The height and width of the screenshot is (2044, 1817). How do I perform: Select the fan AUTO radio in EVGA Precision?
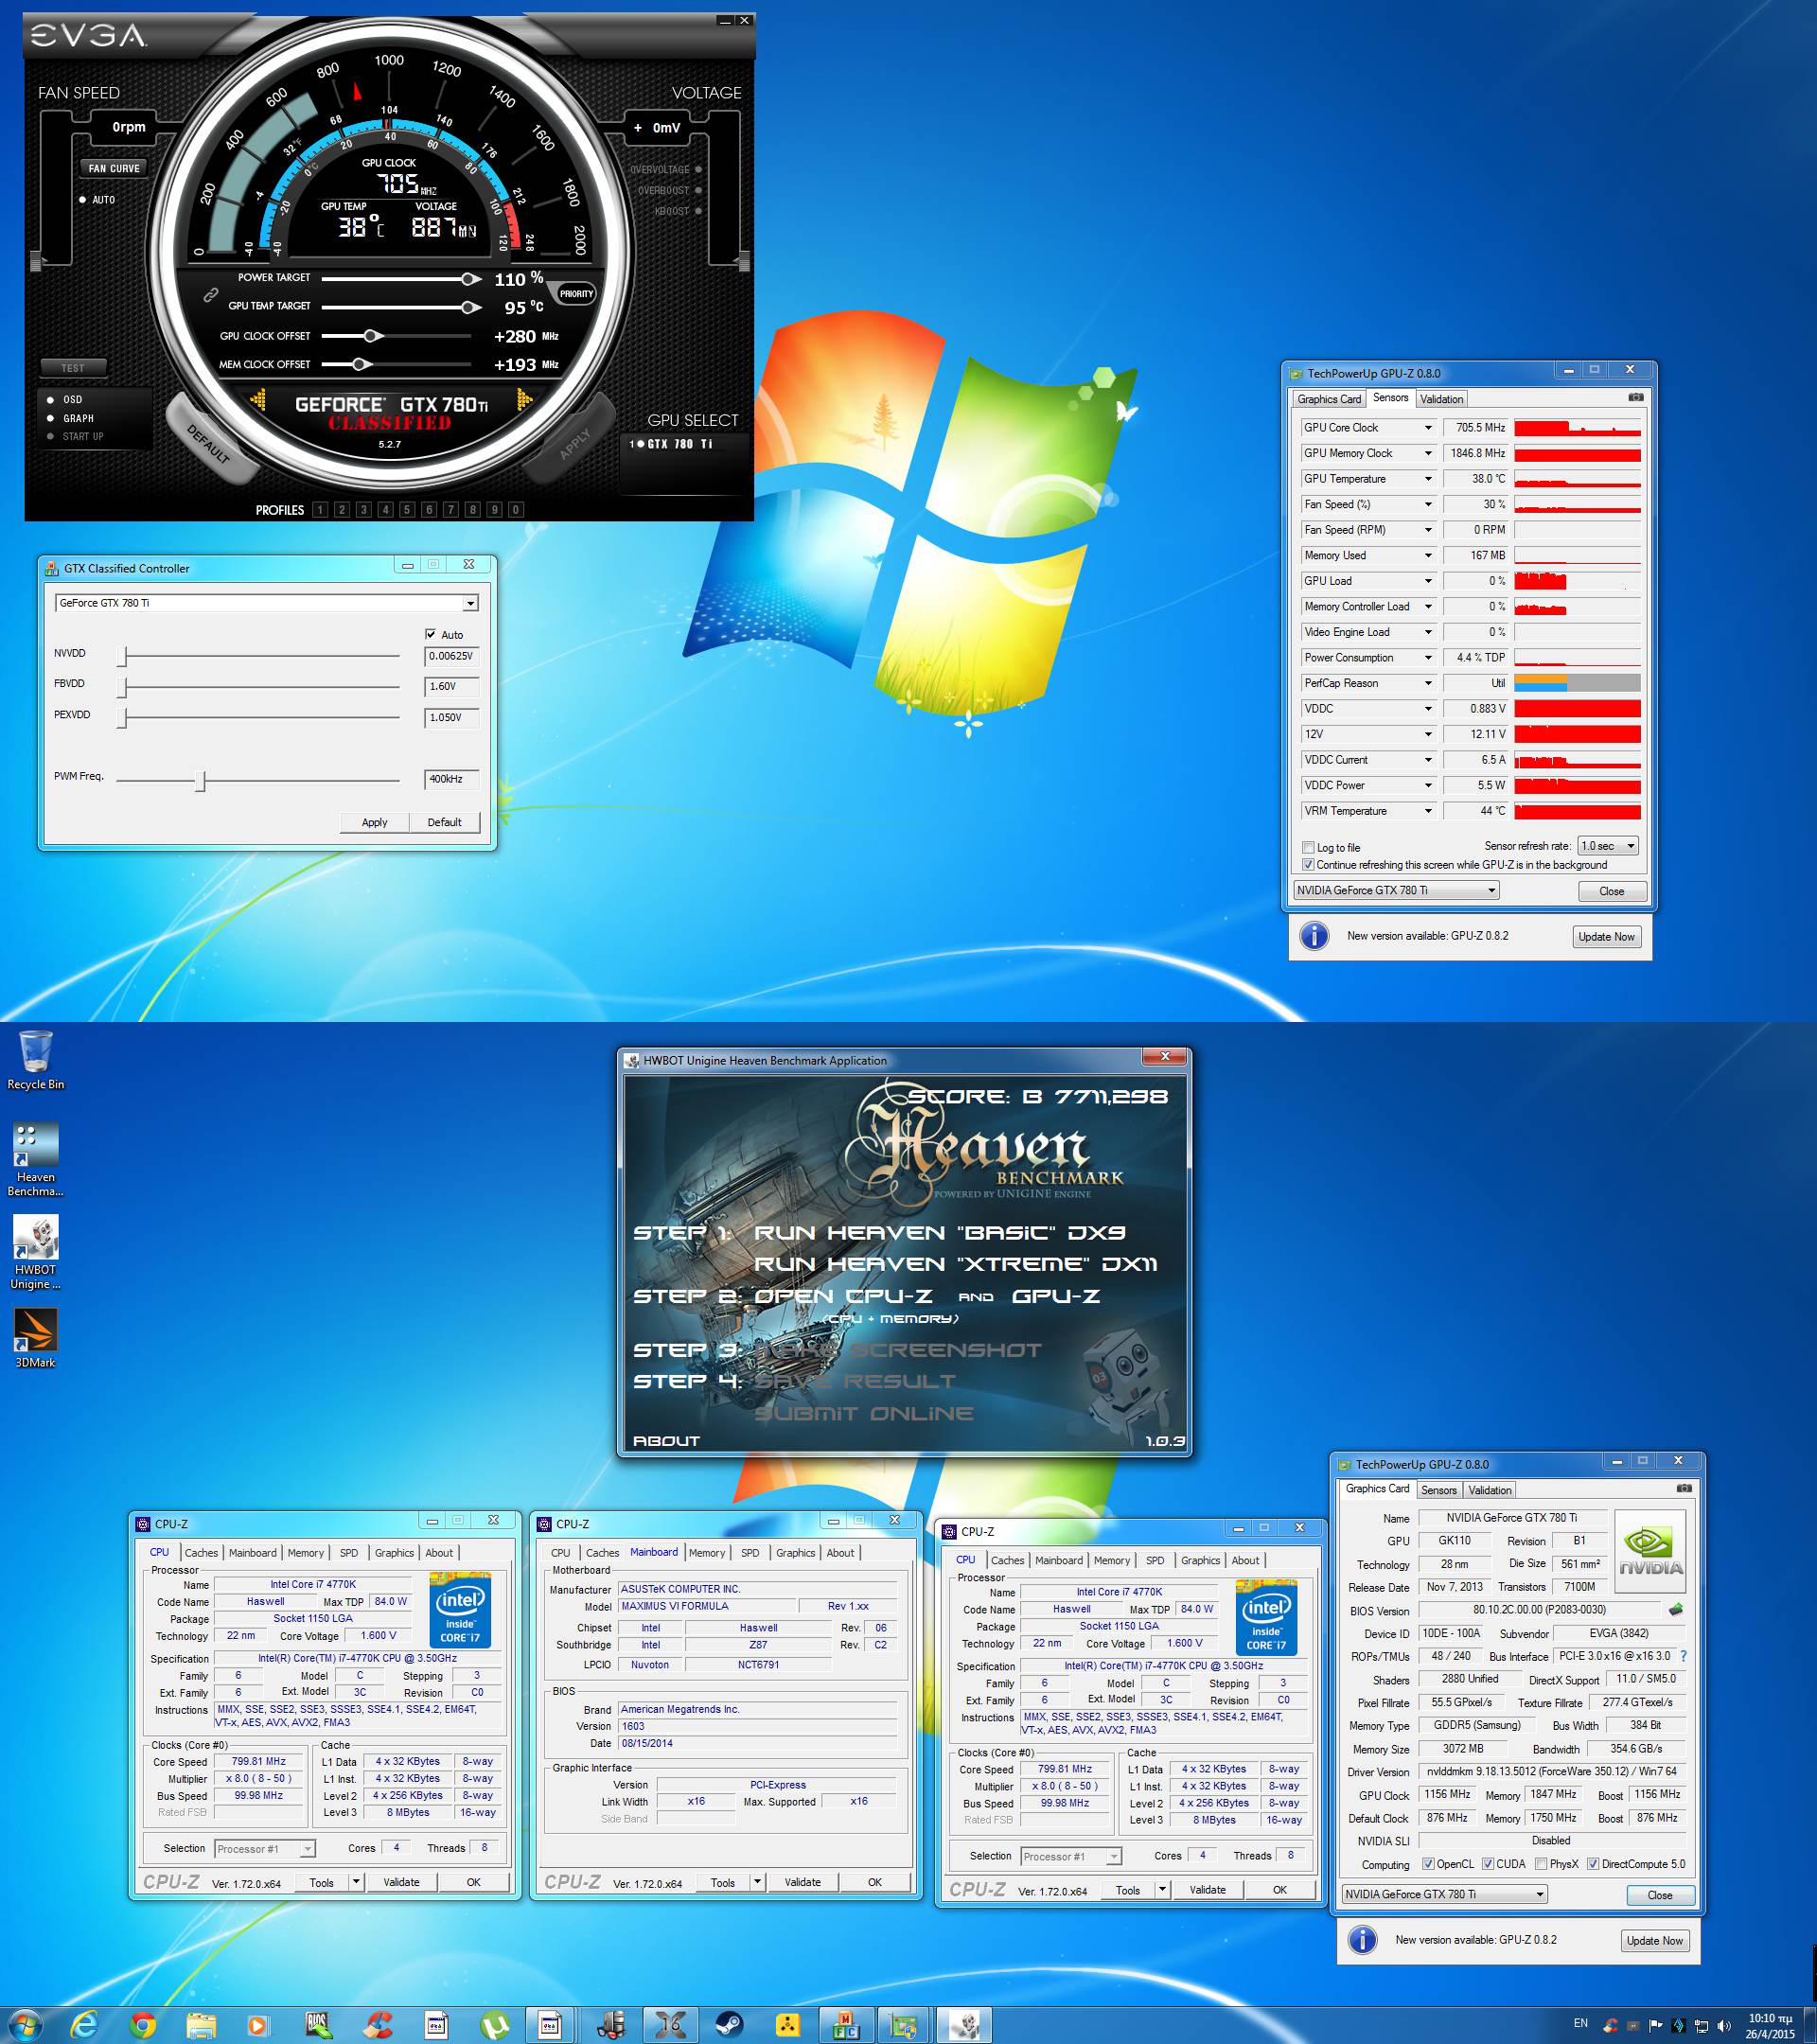coord(83,200)
